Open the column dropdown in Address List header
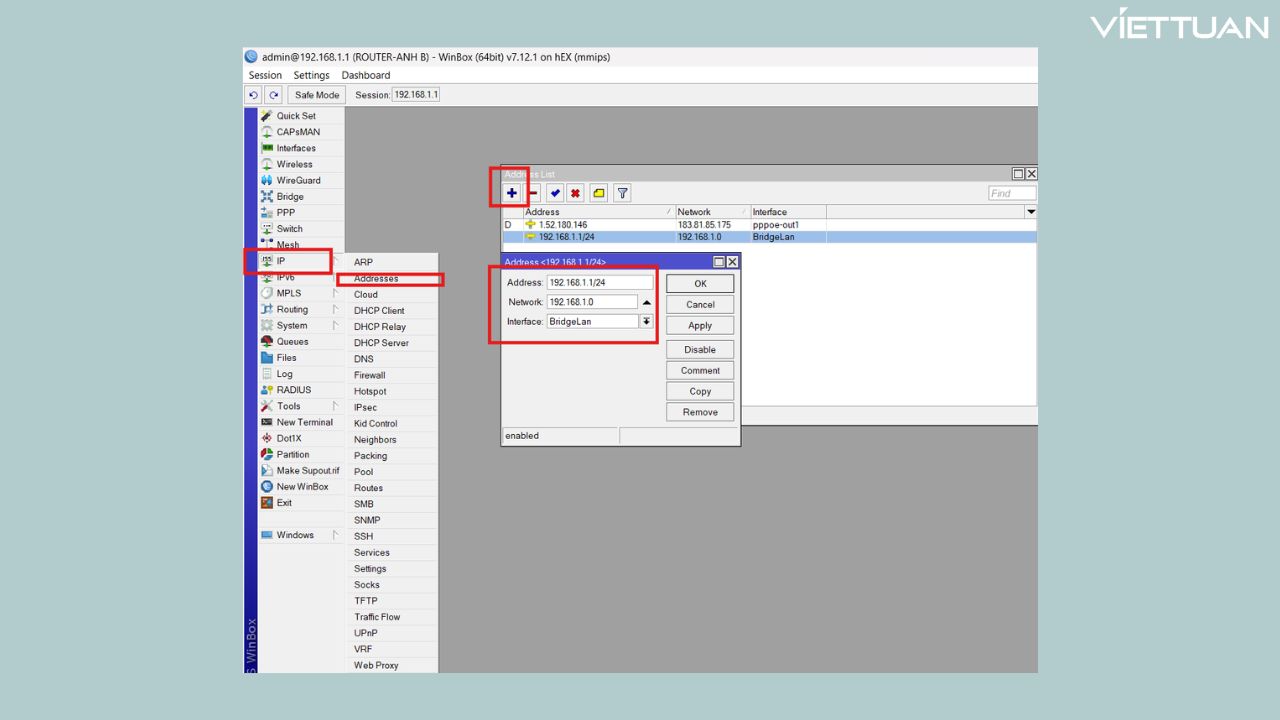Screen dimensions: 1280x720 (x=1031, y=212)
